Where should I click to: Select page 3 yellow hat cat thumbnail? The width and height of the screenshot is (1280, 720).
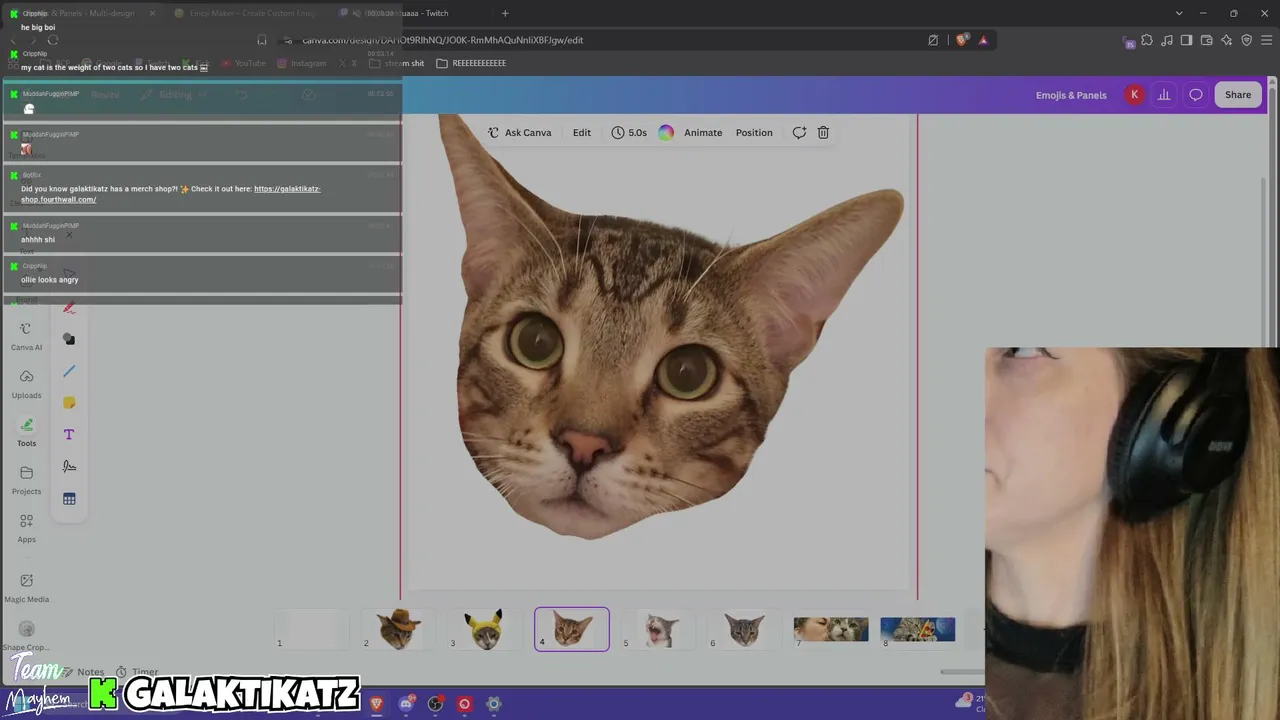[485, 629]
